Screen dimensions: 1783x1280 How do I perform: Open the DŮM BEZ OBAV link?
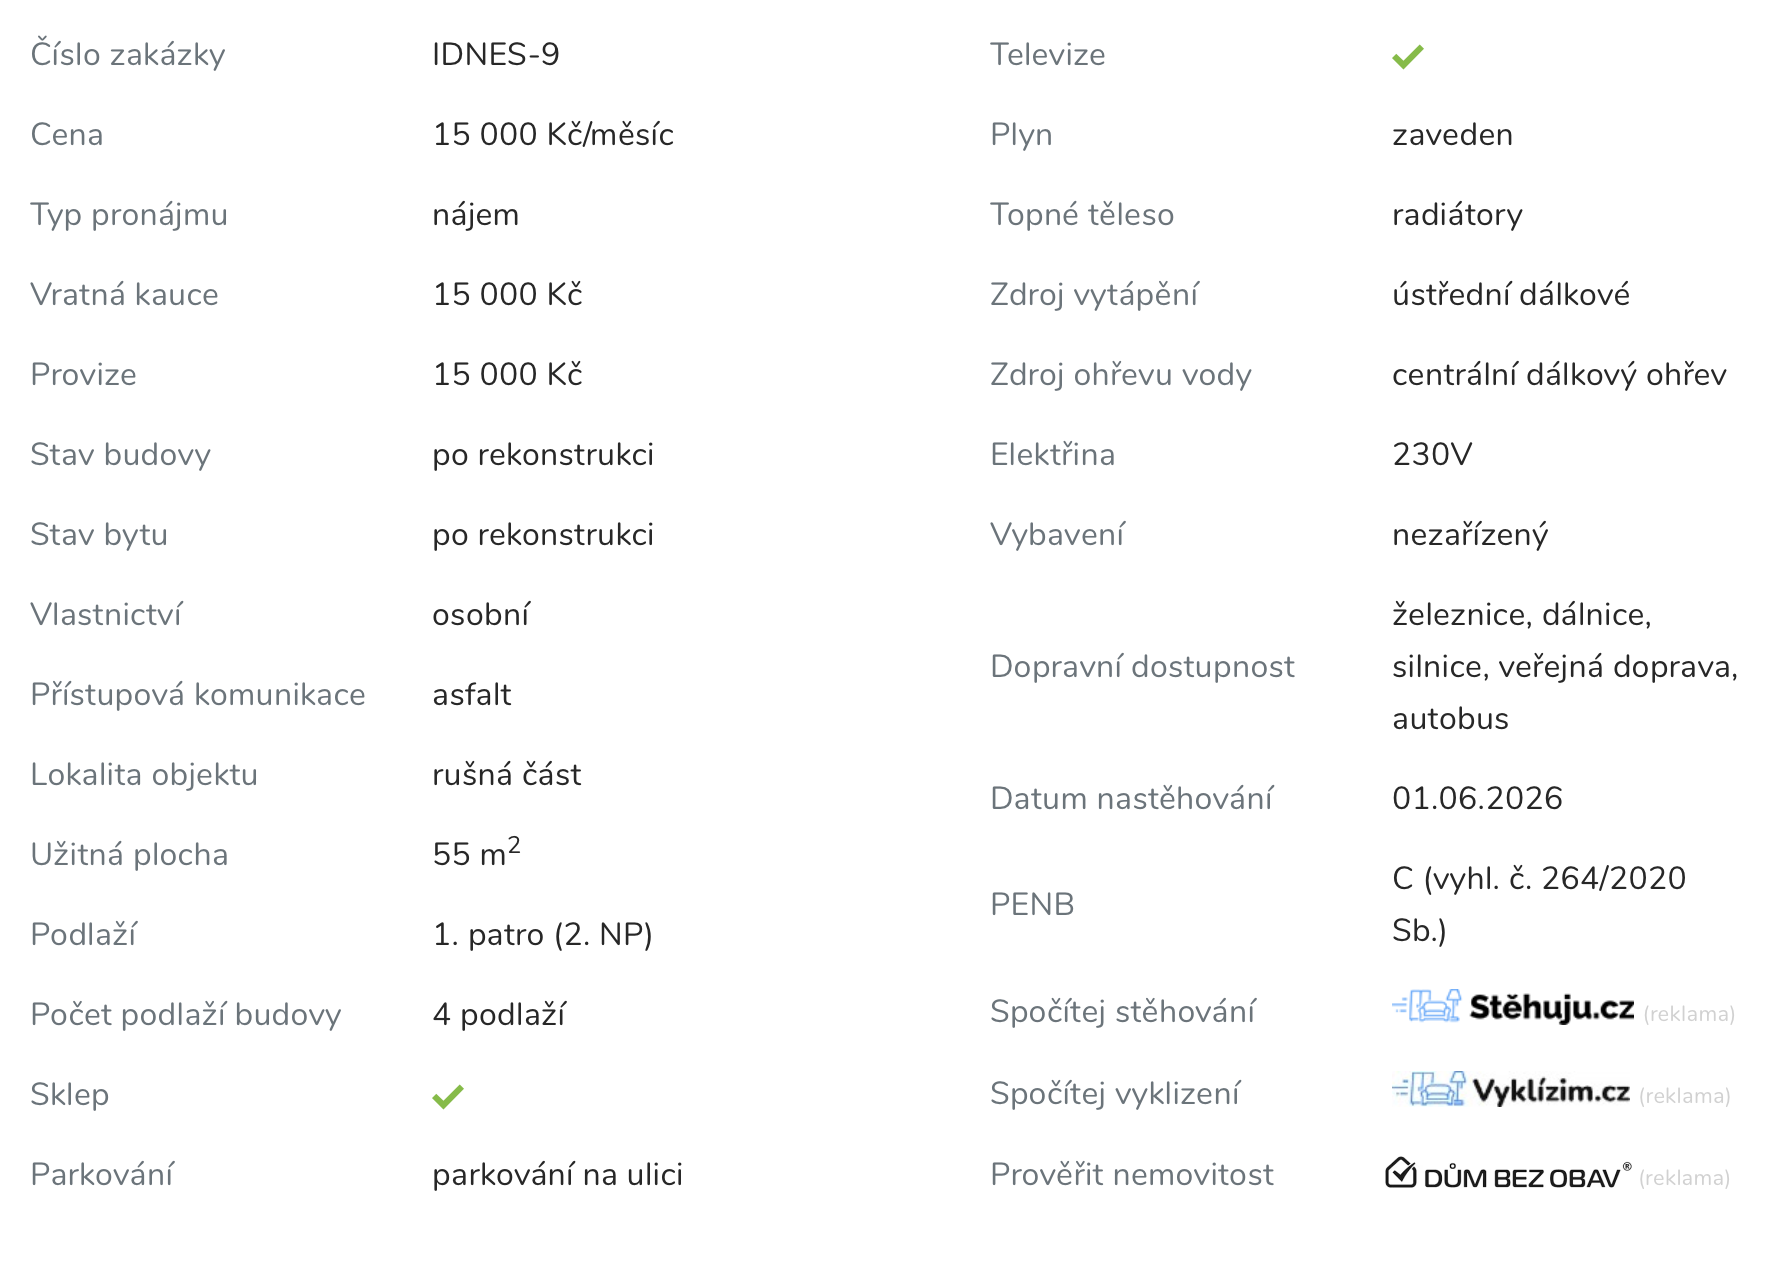1521,1177
